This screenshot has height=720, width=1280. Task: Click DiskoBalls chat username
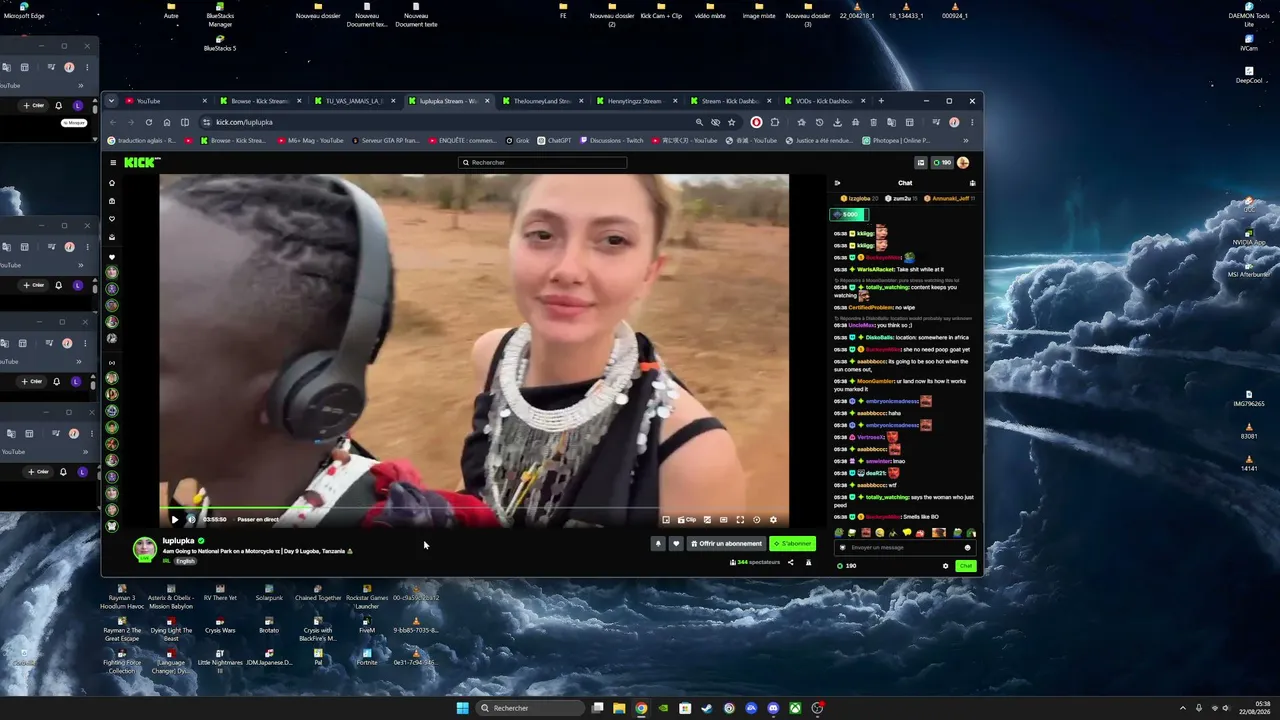(x=880, y=337)
